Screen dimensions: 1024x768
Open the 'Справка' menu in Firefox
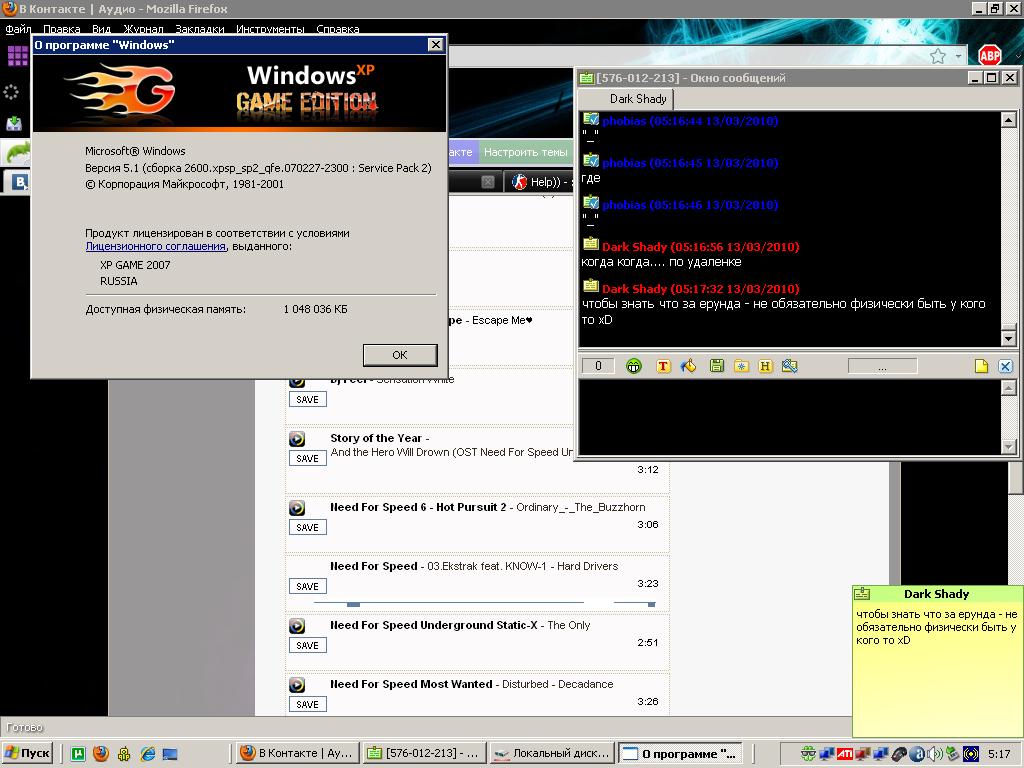[338, 29]
